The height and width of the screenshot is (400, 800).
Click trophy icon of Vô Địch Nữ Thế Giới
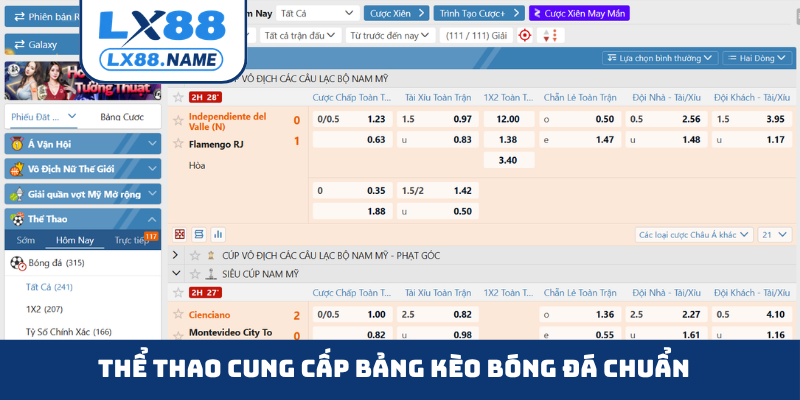click(x=17, y=169)
